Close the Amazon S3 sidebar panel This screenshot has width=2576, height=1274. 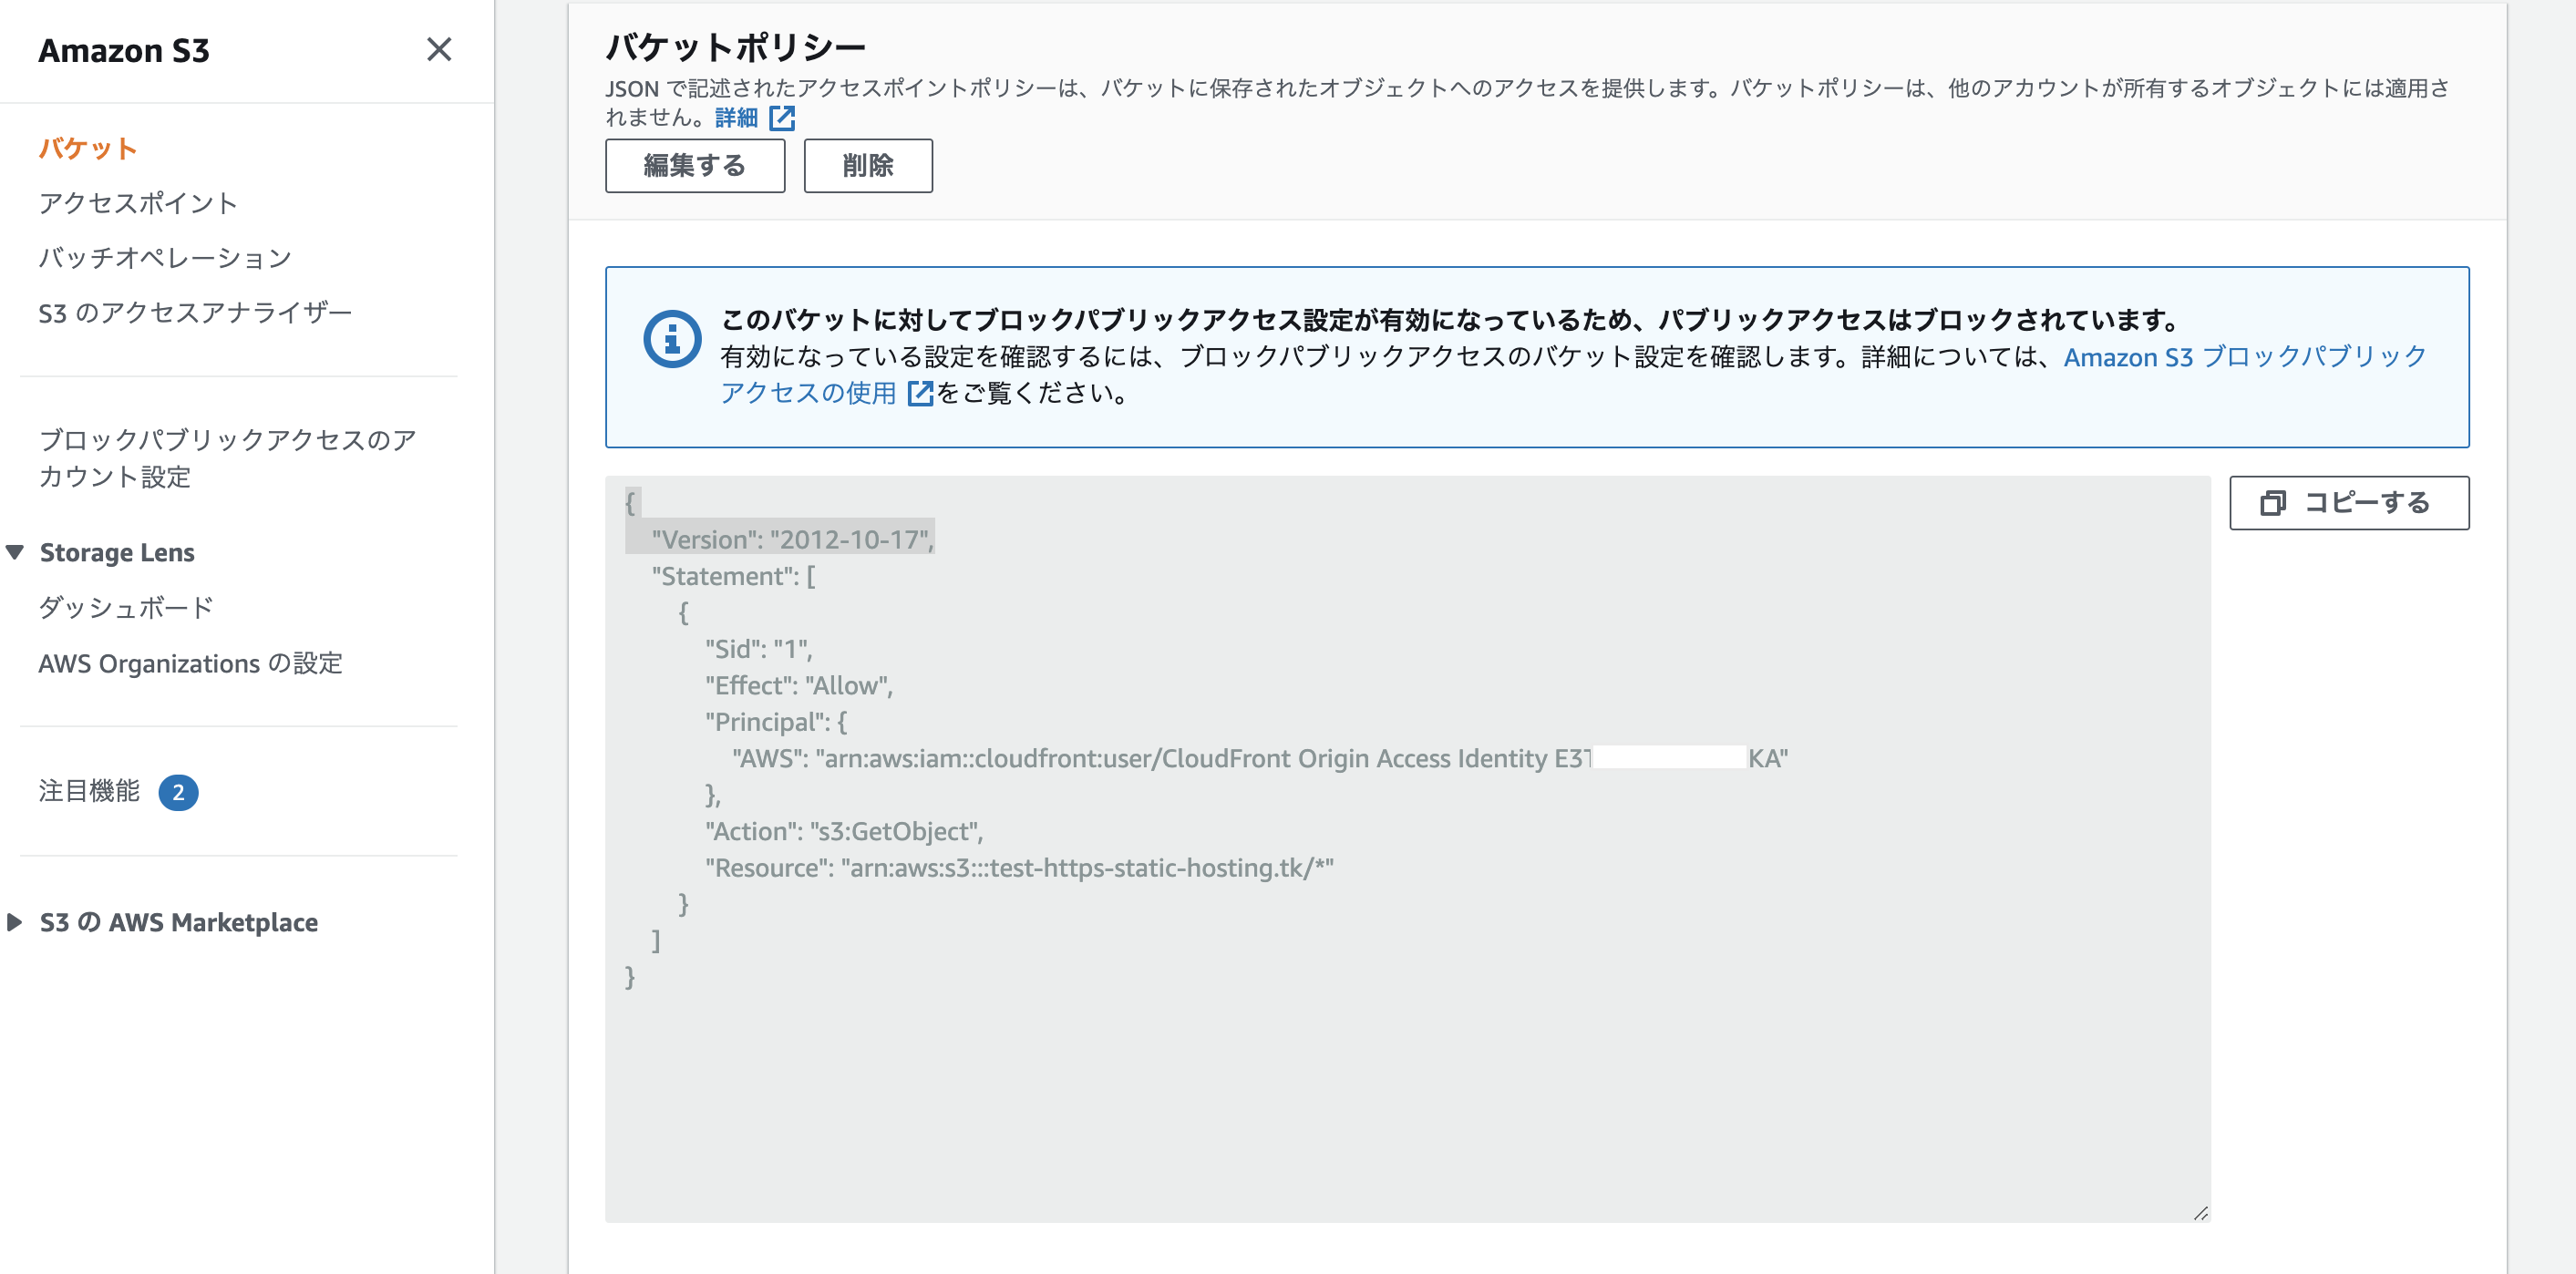tap(439, 49)
